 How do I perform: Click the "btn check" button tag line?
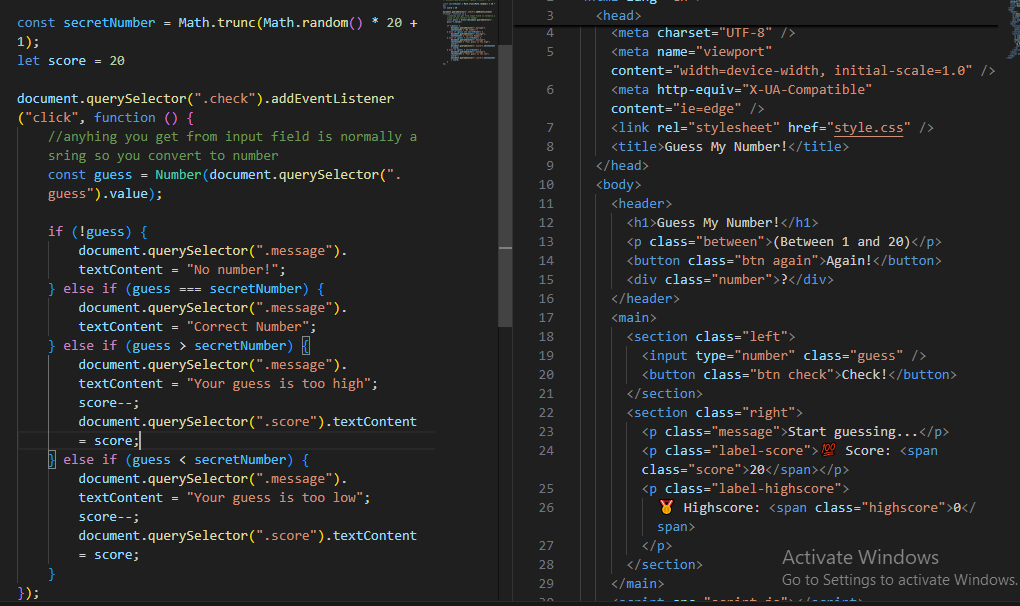pos(799,375)
